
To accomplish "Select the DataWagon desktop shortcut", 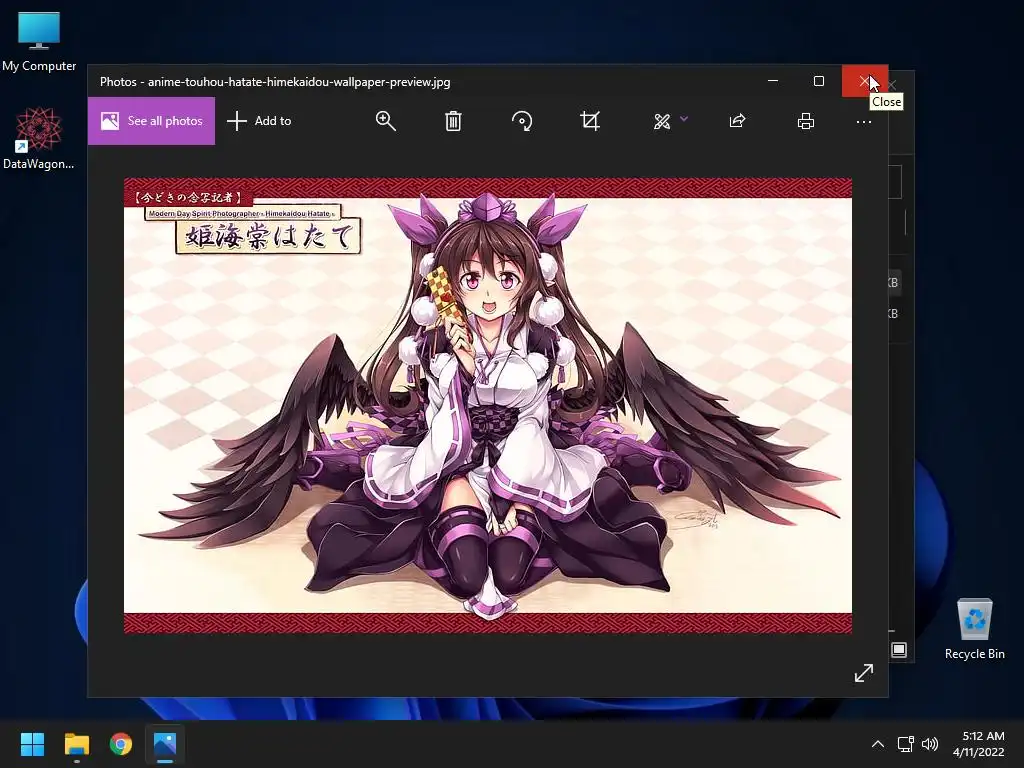I will [39, 138].
